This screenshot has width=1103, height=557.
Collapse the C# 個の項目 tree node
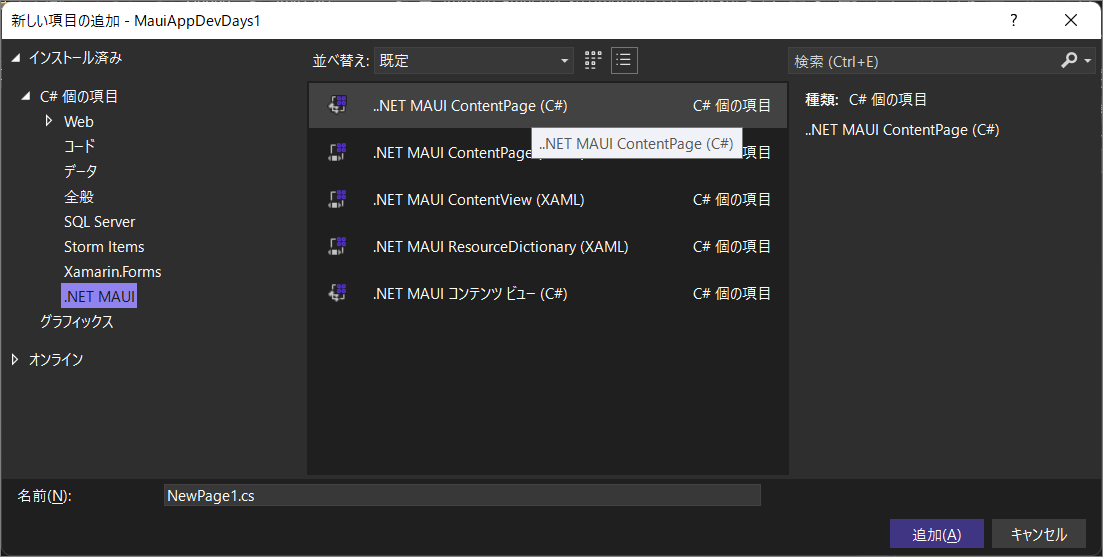(27, 96)
